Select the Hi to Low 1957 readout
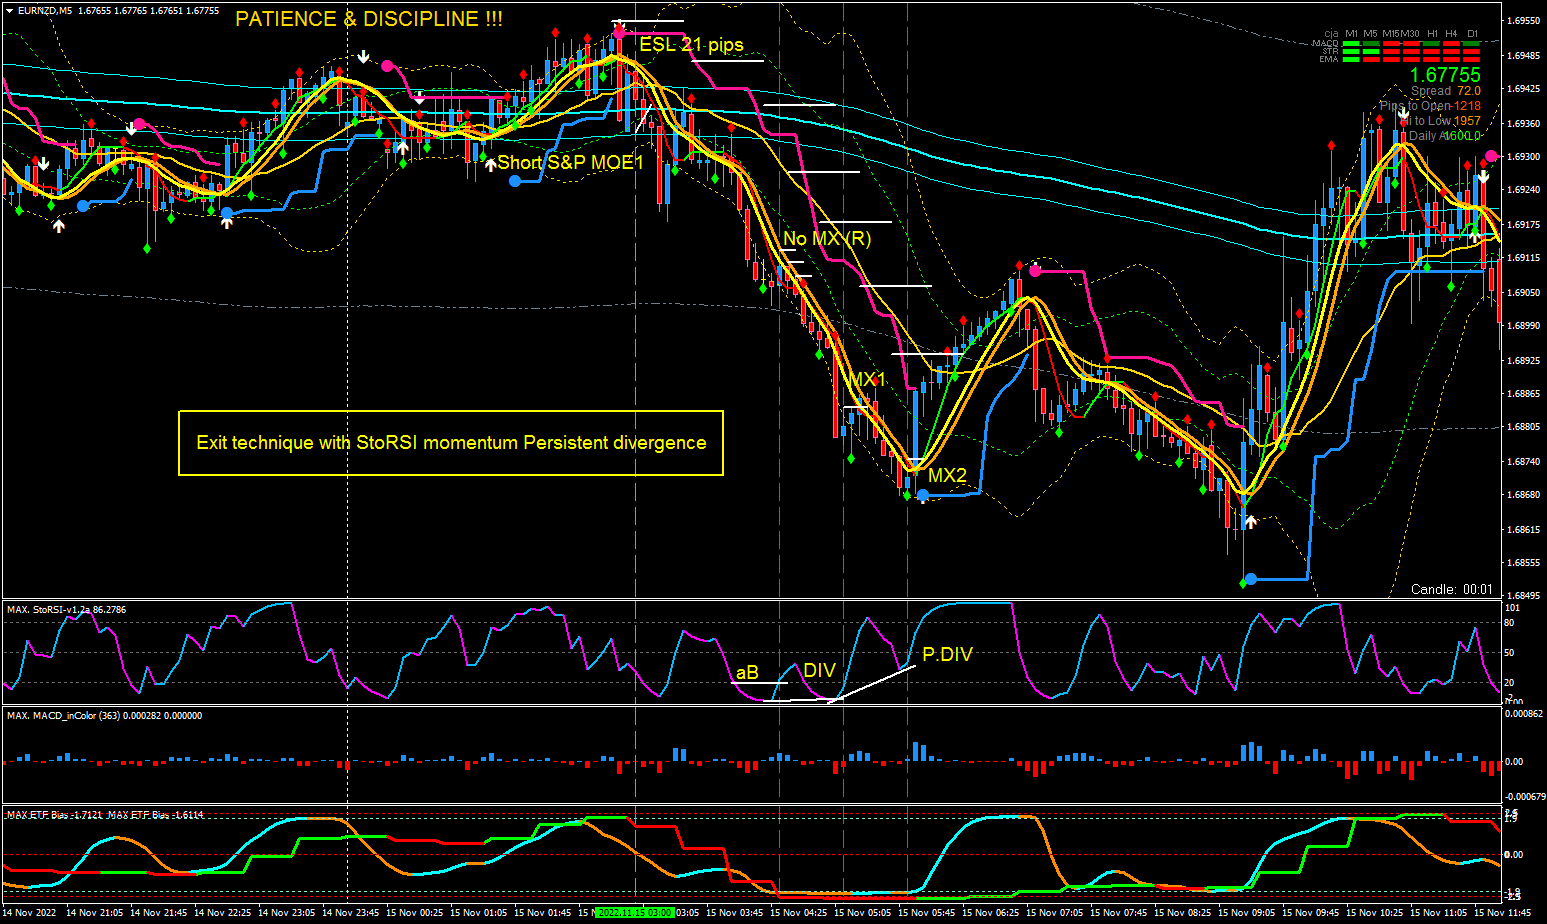The width and height of the screenshot is (1547, 924). pos(1441,121)
